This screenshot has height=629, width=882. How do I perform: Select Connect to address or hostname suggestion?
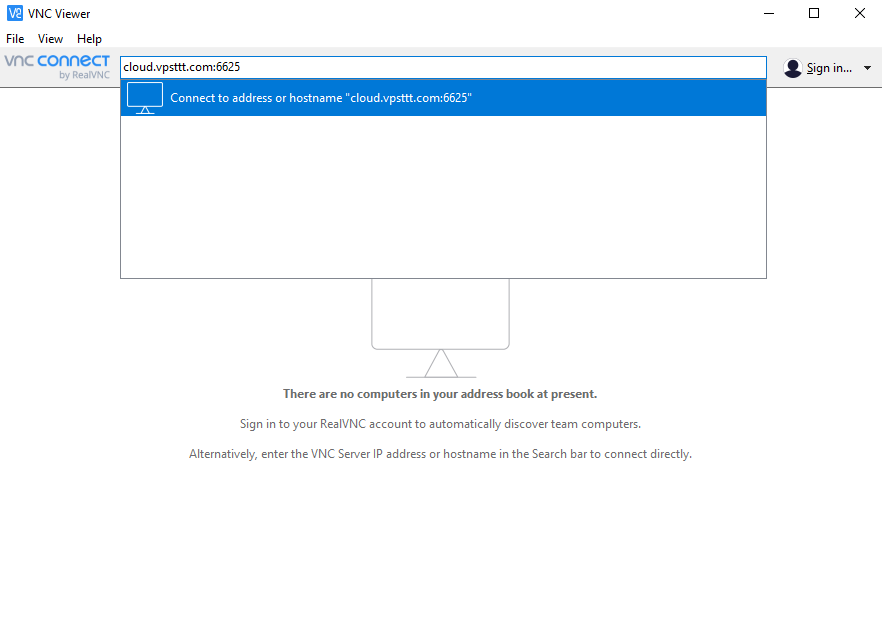[443, 98]
